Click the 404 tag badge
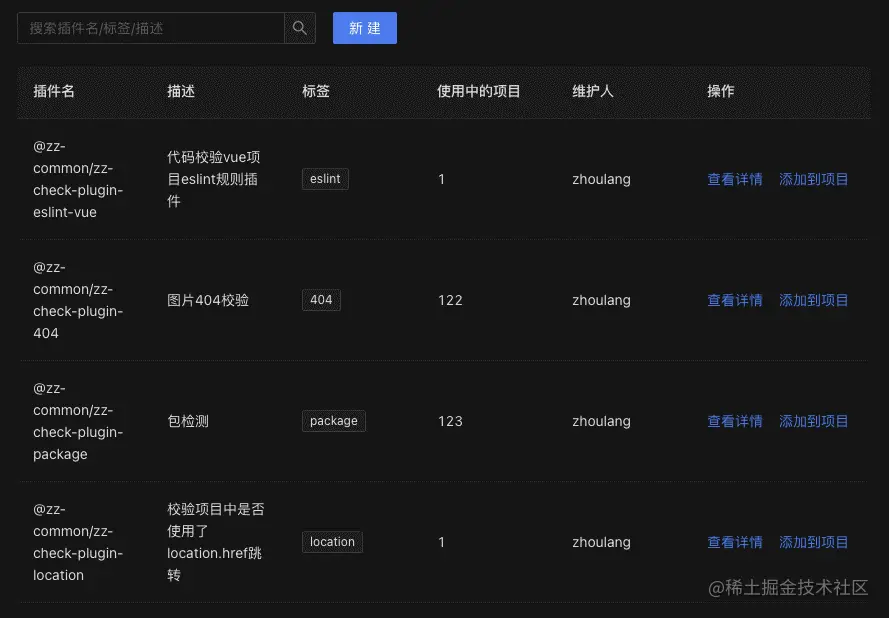This screenshot has width=889, height=618. click(321, 300)
